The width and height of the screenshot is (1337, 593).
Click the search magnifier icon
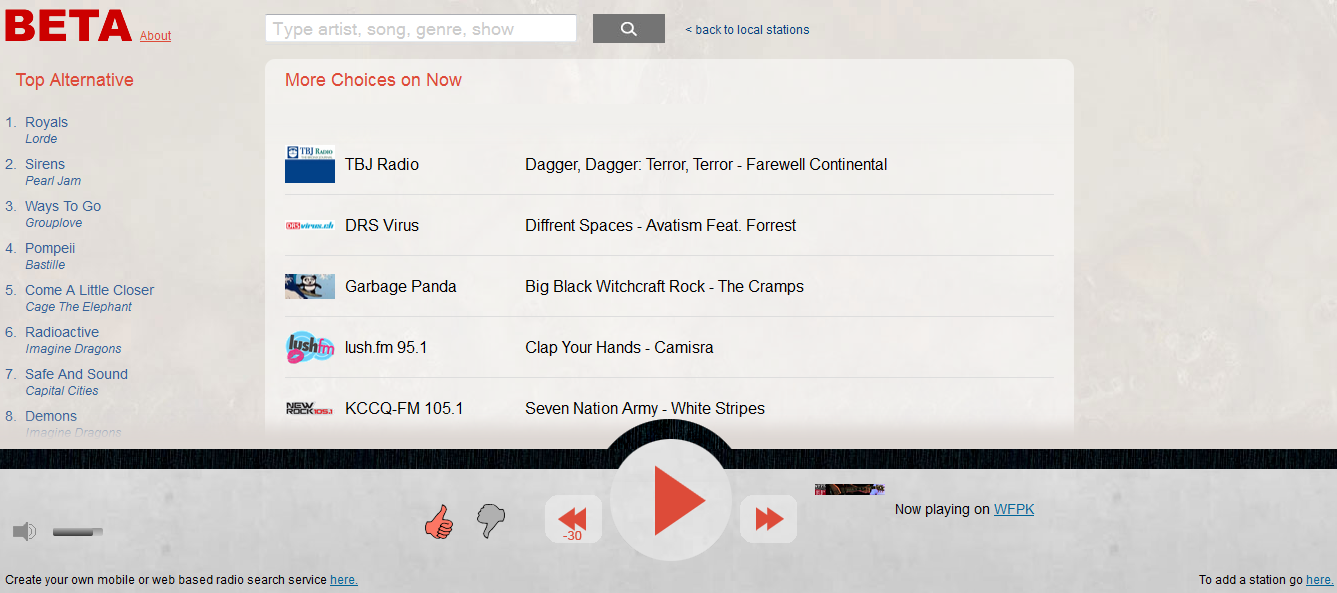[628, 28]
